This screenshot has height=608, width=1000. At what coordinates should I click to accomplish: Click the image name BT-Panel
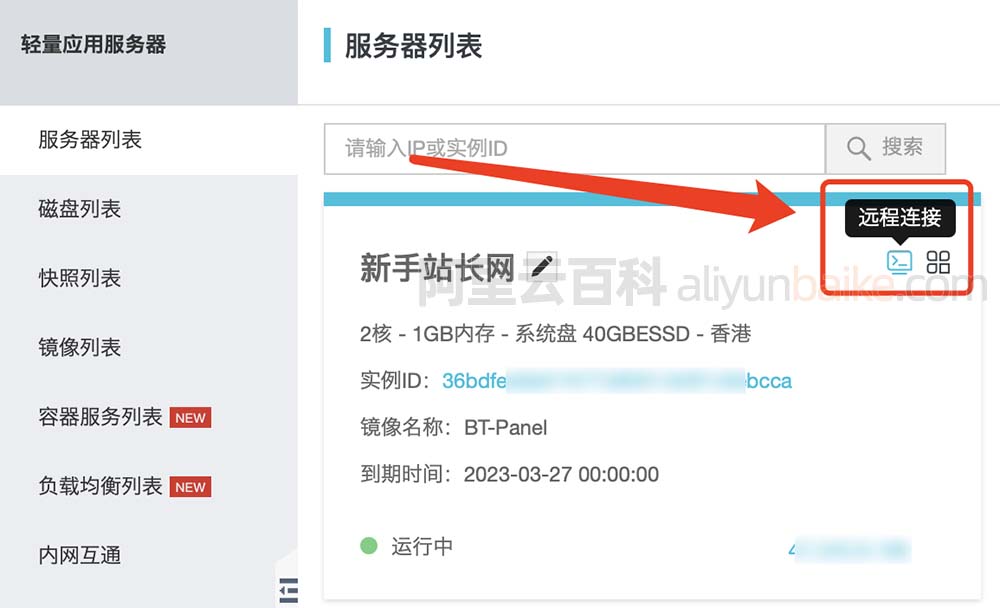(506, 427)
